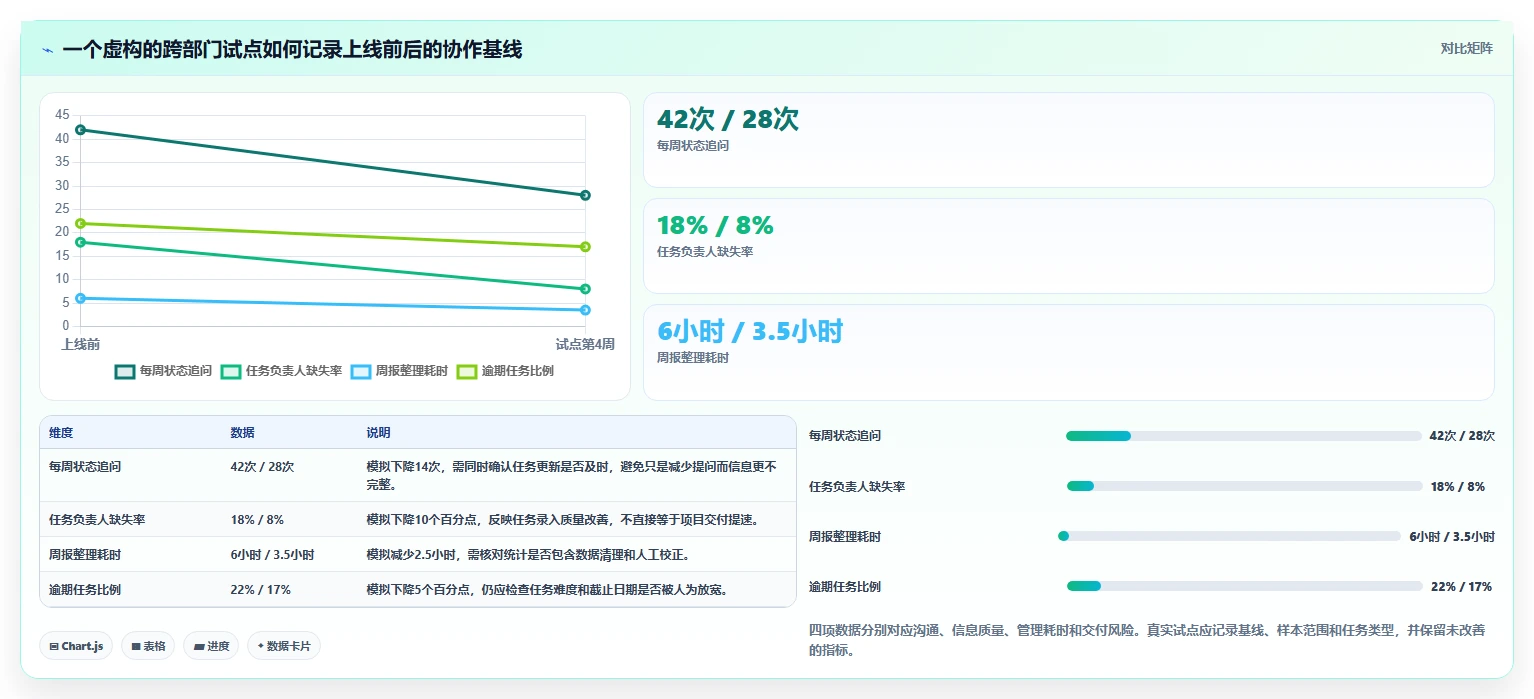Viewport: 1534px width, 699px height.
Task: Select the 数据卡片 chip
Action: (x=284, y=646)
